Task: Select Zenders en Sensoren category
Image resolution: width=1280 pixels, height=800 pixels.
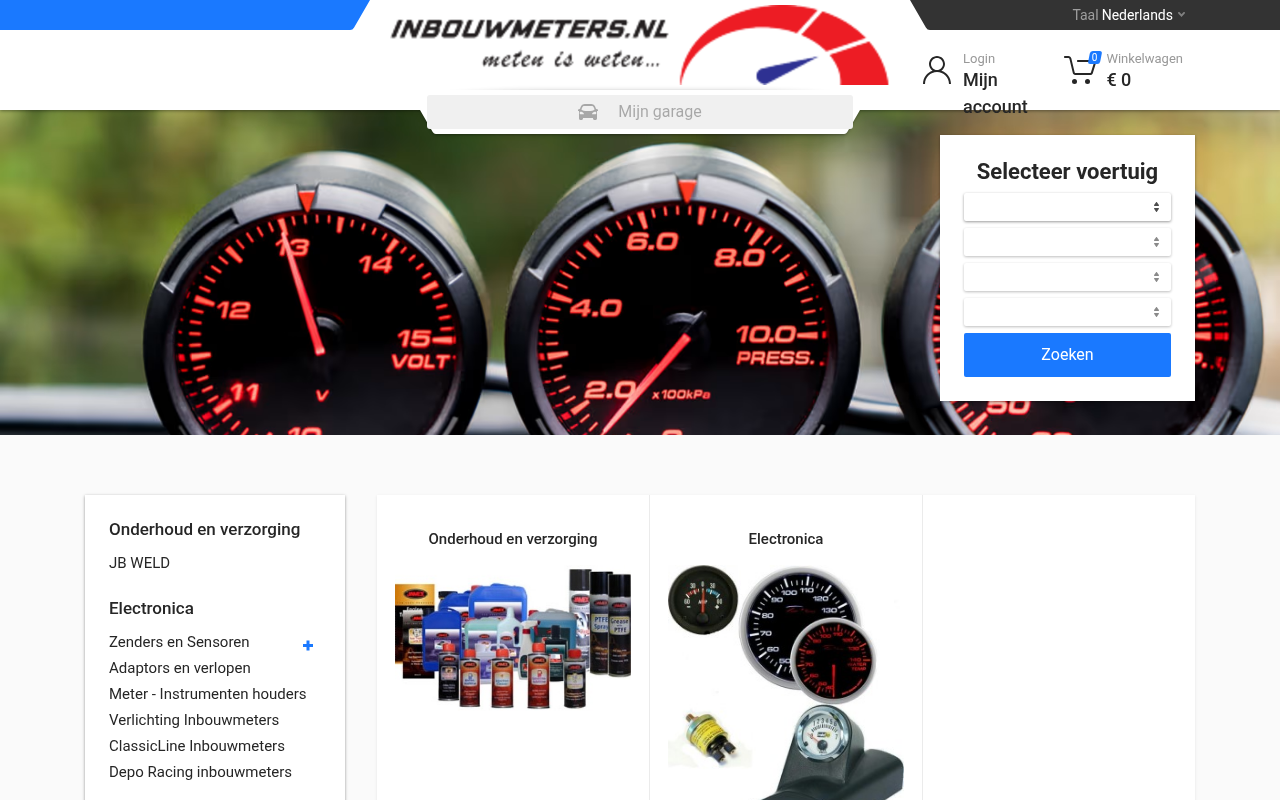Action: pyautogui.click(x=179, y=642)
